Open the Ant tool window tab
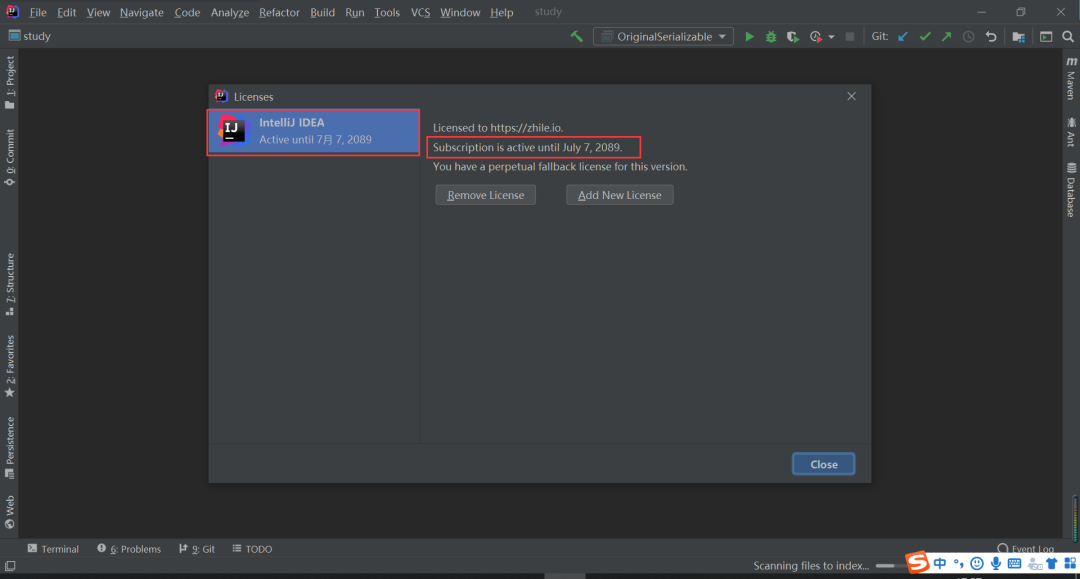This screenshot has width=1080, height=579. pyautogui.click(x=1071, y=131)
